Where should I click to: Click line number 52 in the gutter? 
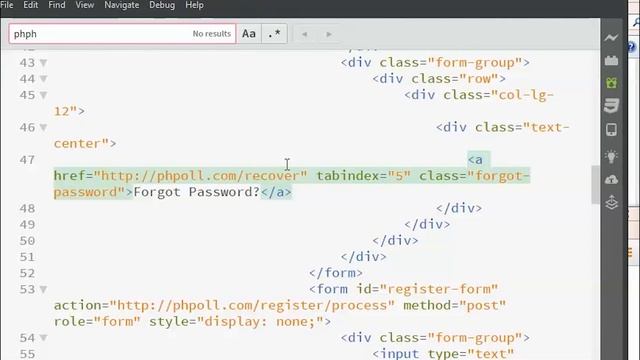pyautogui.click(x=27, y=273)
